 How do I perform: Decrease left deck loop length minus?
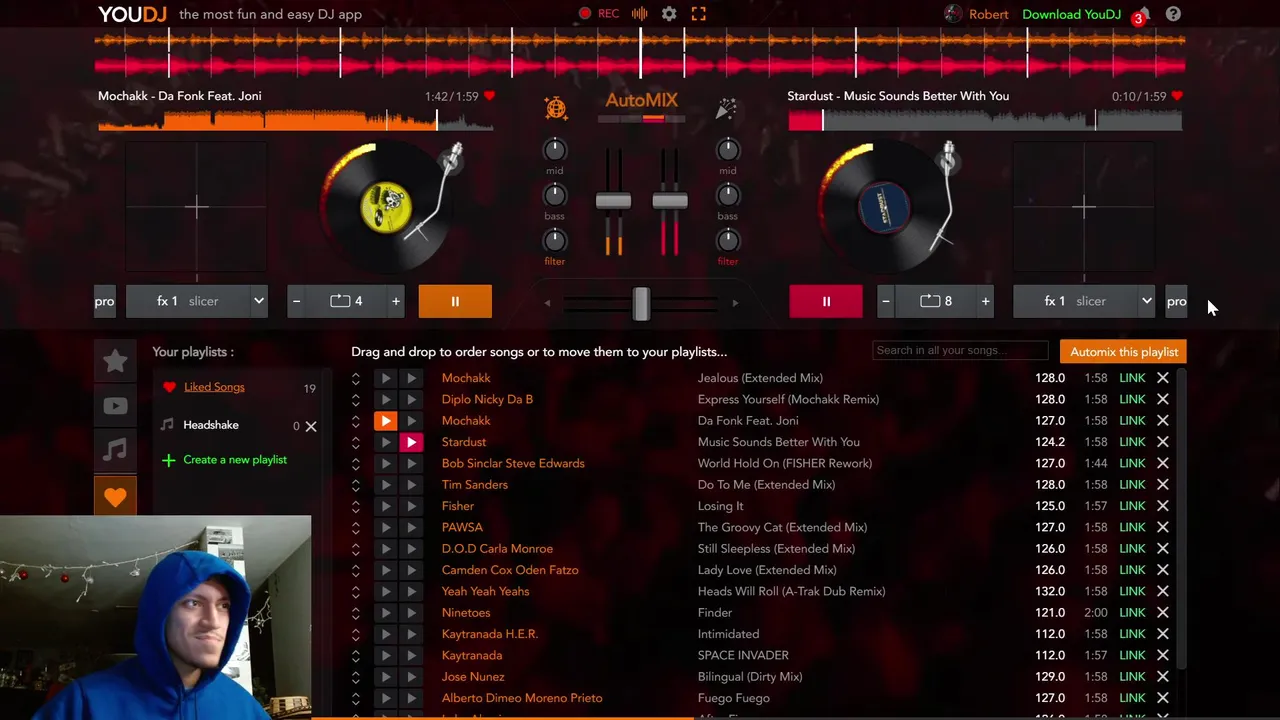tap(296, 301)
